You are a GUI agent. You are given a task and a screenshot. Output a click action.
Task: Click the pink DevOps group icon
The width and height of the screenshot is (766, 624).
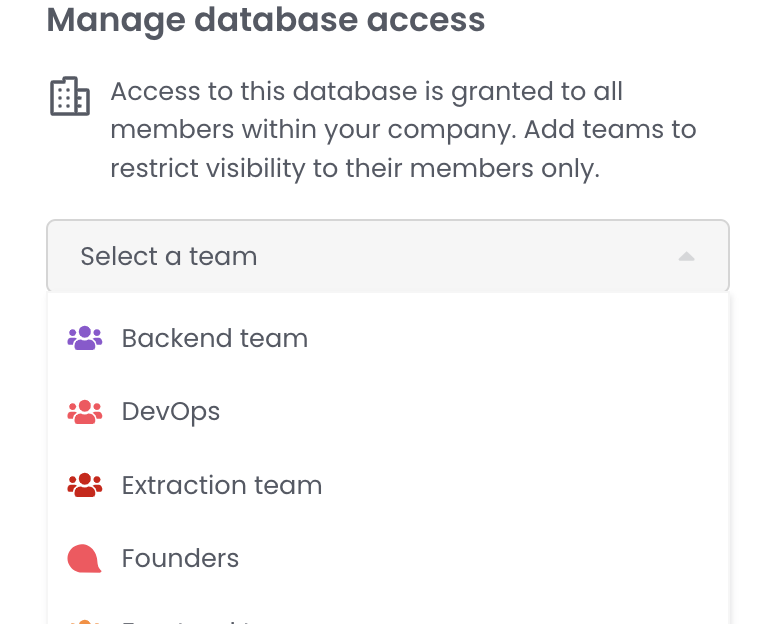click(x=85, y=411)
